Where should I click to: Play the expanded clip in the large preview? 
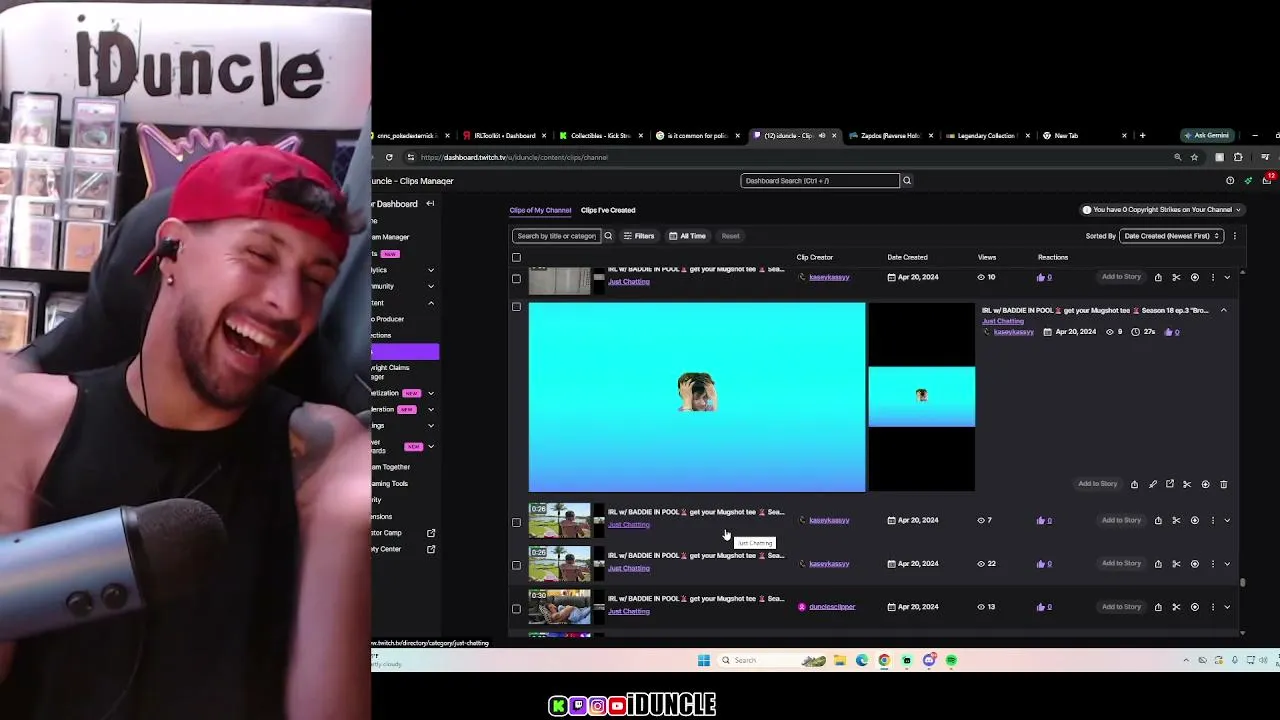pos(697,397)
